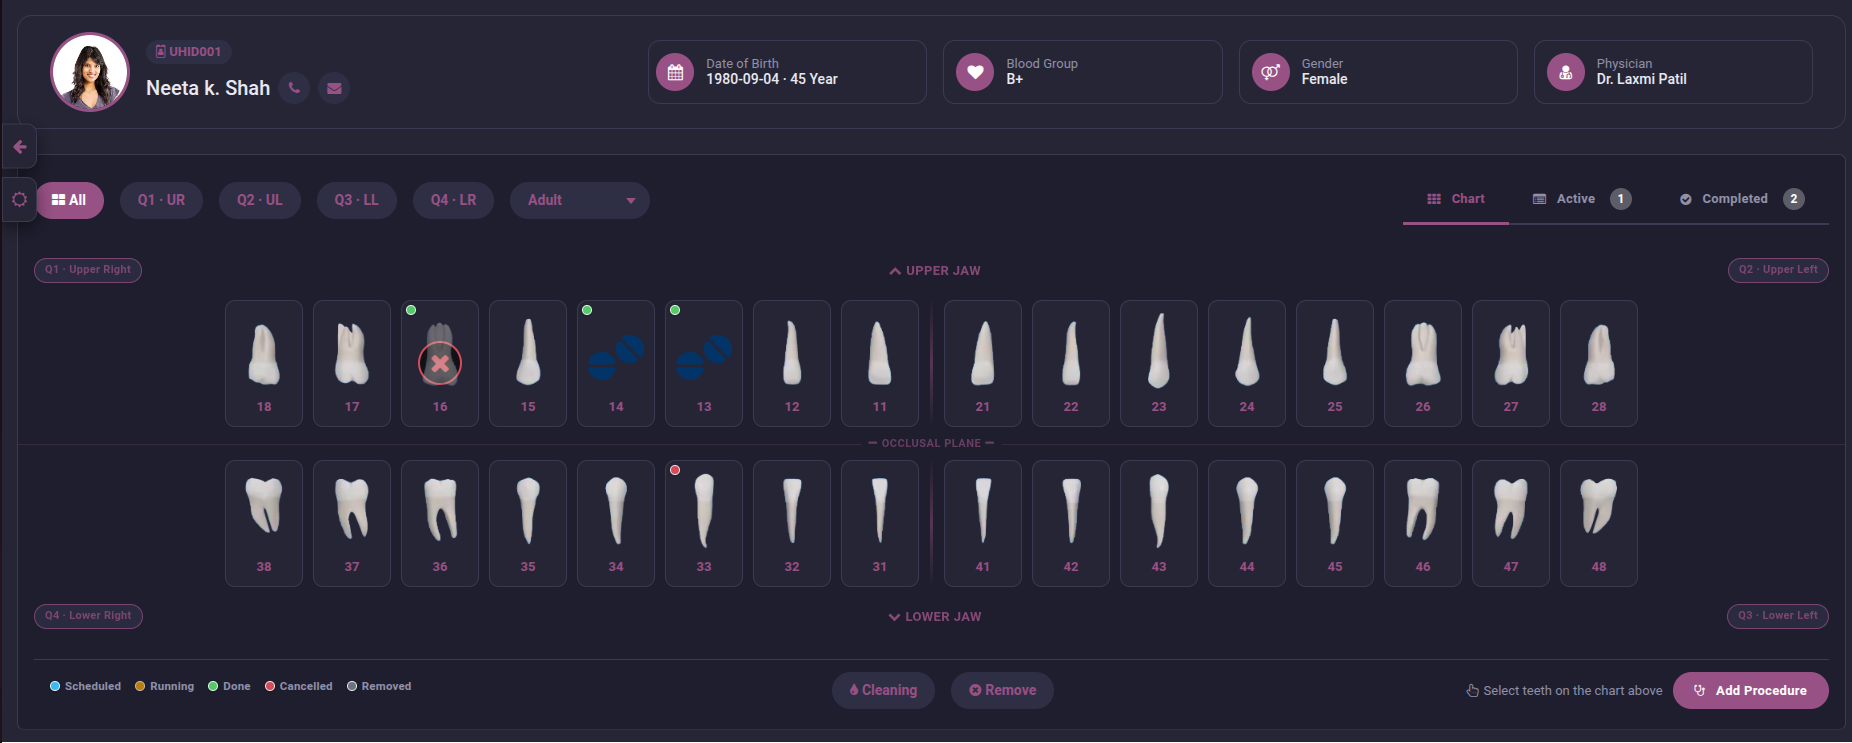The image size is (1852, 743).
Task: Select upper tooth 24
Action: point(1247,363)
